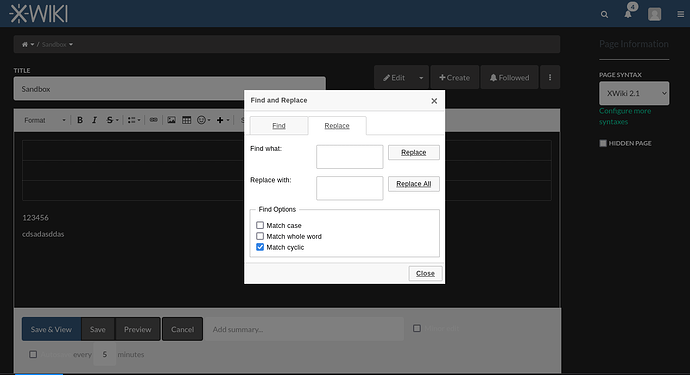Apply Strikethrough formatting
The image size is (690, 375).
click(109, 120)
